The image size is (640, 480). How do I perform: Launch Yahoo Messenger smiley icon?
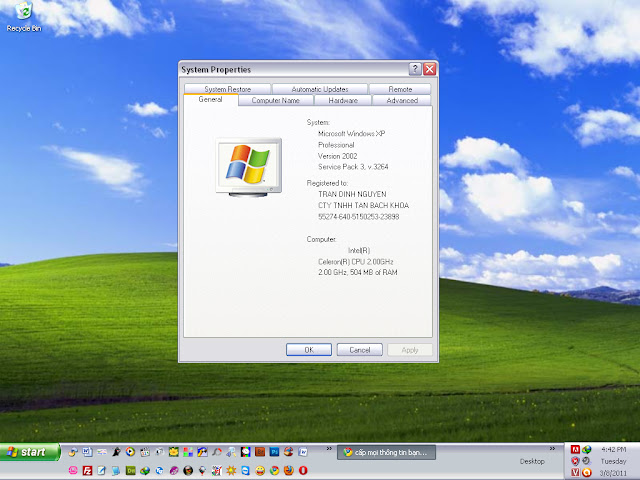point(260,470)
